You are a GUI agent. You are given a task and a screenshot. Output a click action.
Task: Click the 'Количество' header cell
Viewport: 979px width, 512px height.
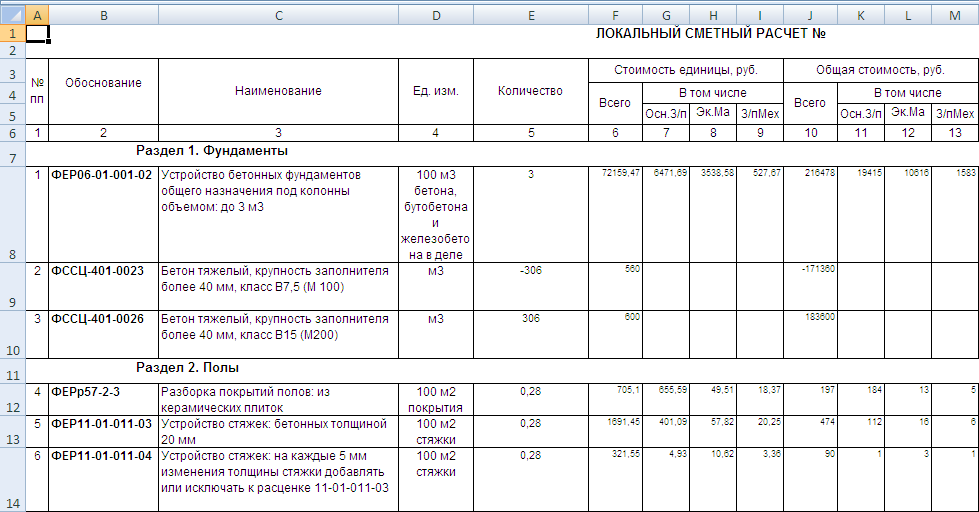(531, 91)
